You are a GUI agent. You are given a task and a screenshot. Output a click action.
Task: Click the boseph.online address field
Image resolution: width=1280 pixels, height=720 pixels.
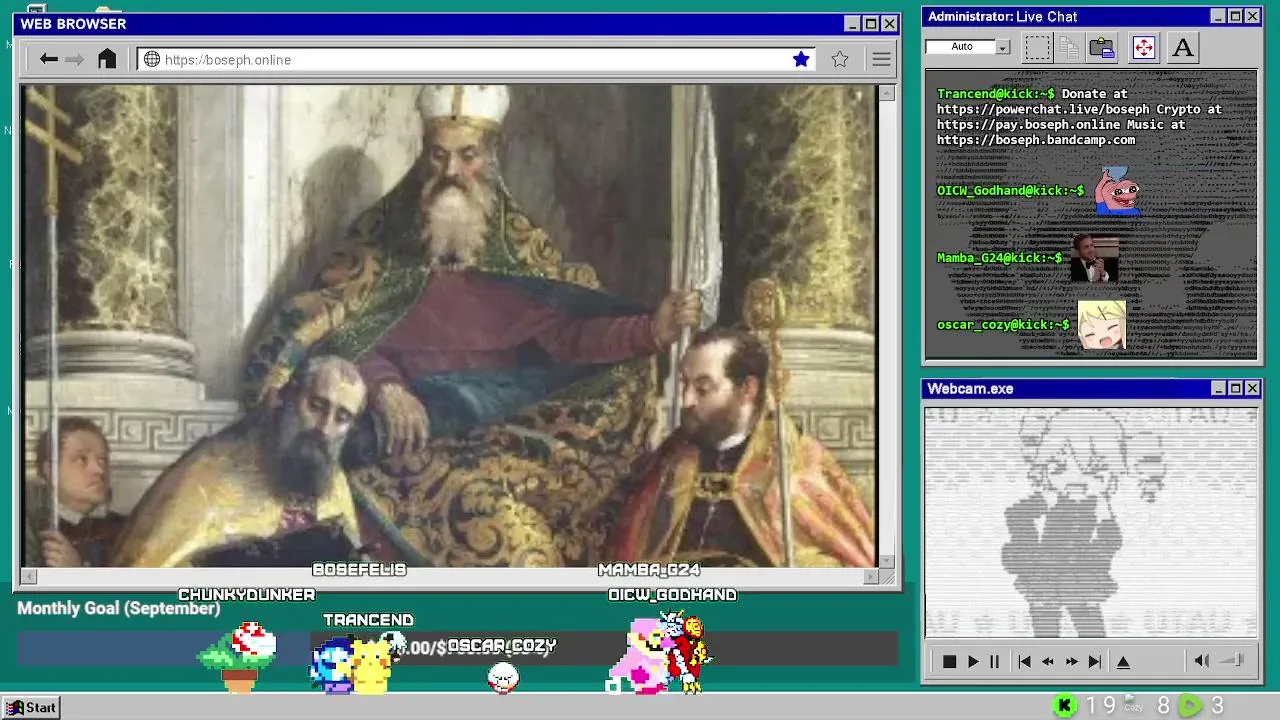[x=476, y=59]
